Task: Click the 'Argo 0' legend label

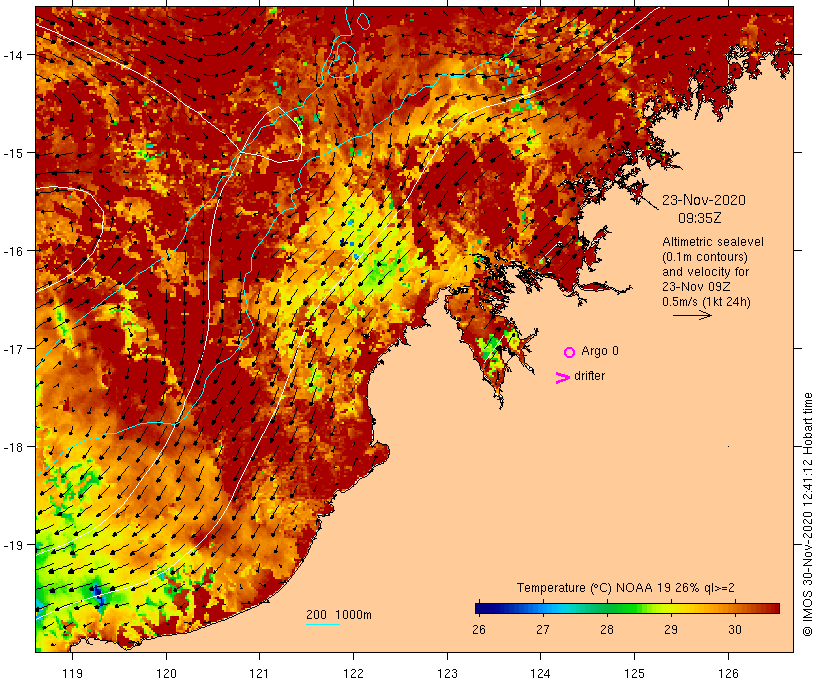Action: (600, 351)
